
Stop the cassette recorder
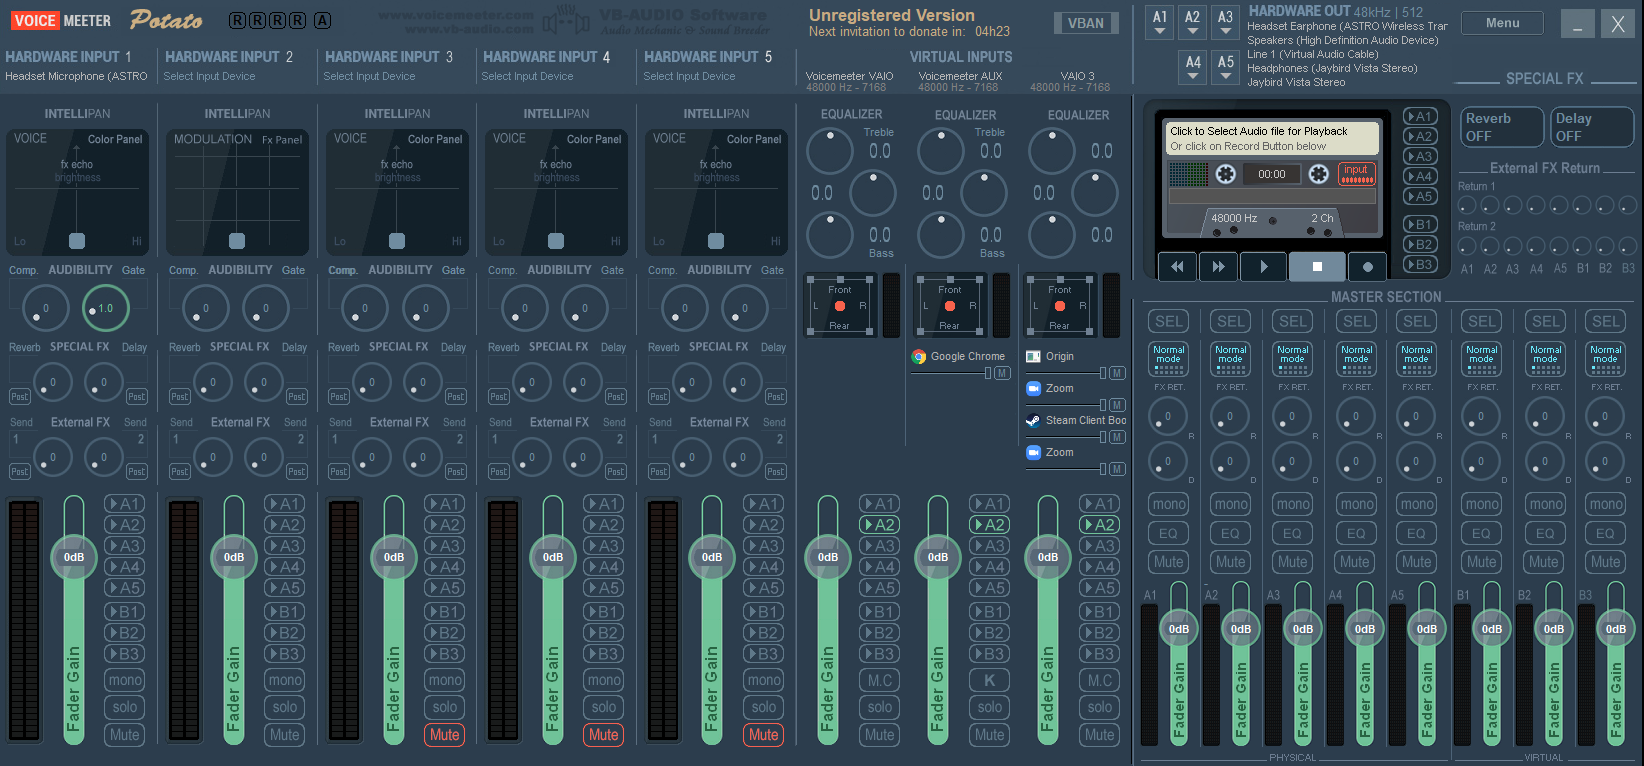click(1317, 266)
